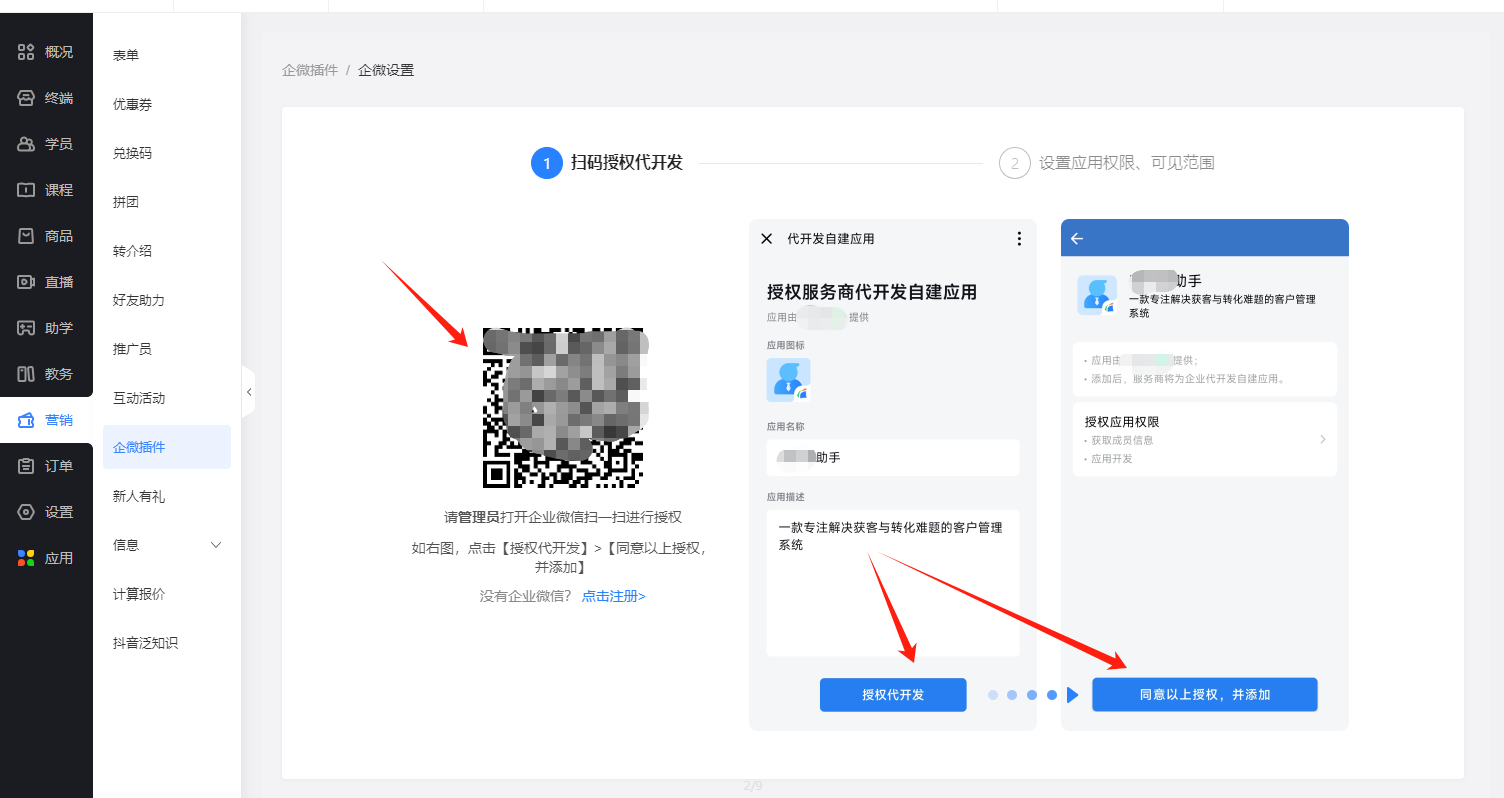Go to the 兑换码 menu item
The width and height of the screenshot is (1504, 798).
(132, 153)
